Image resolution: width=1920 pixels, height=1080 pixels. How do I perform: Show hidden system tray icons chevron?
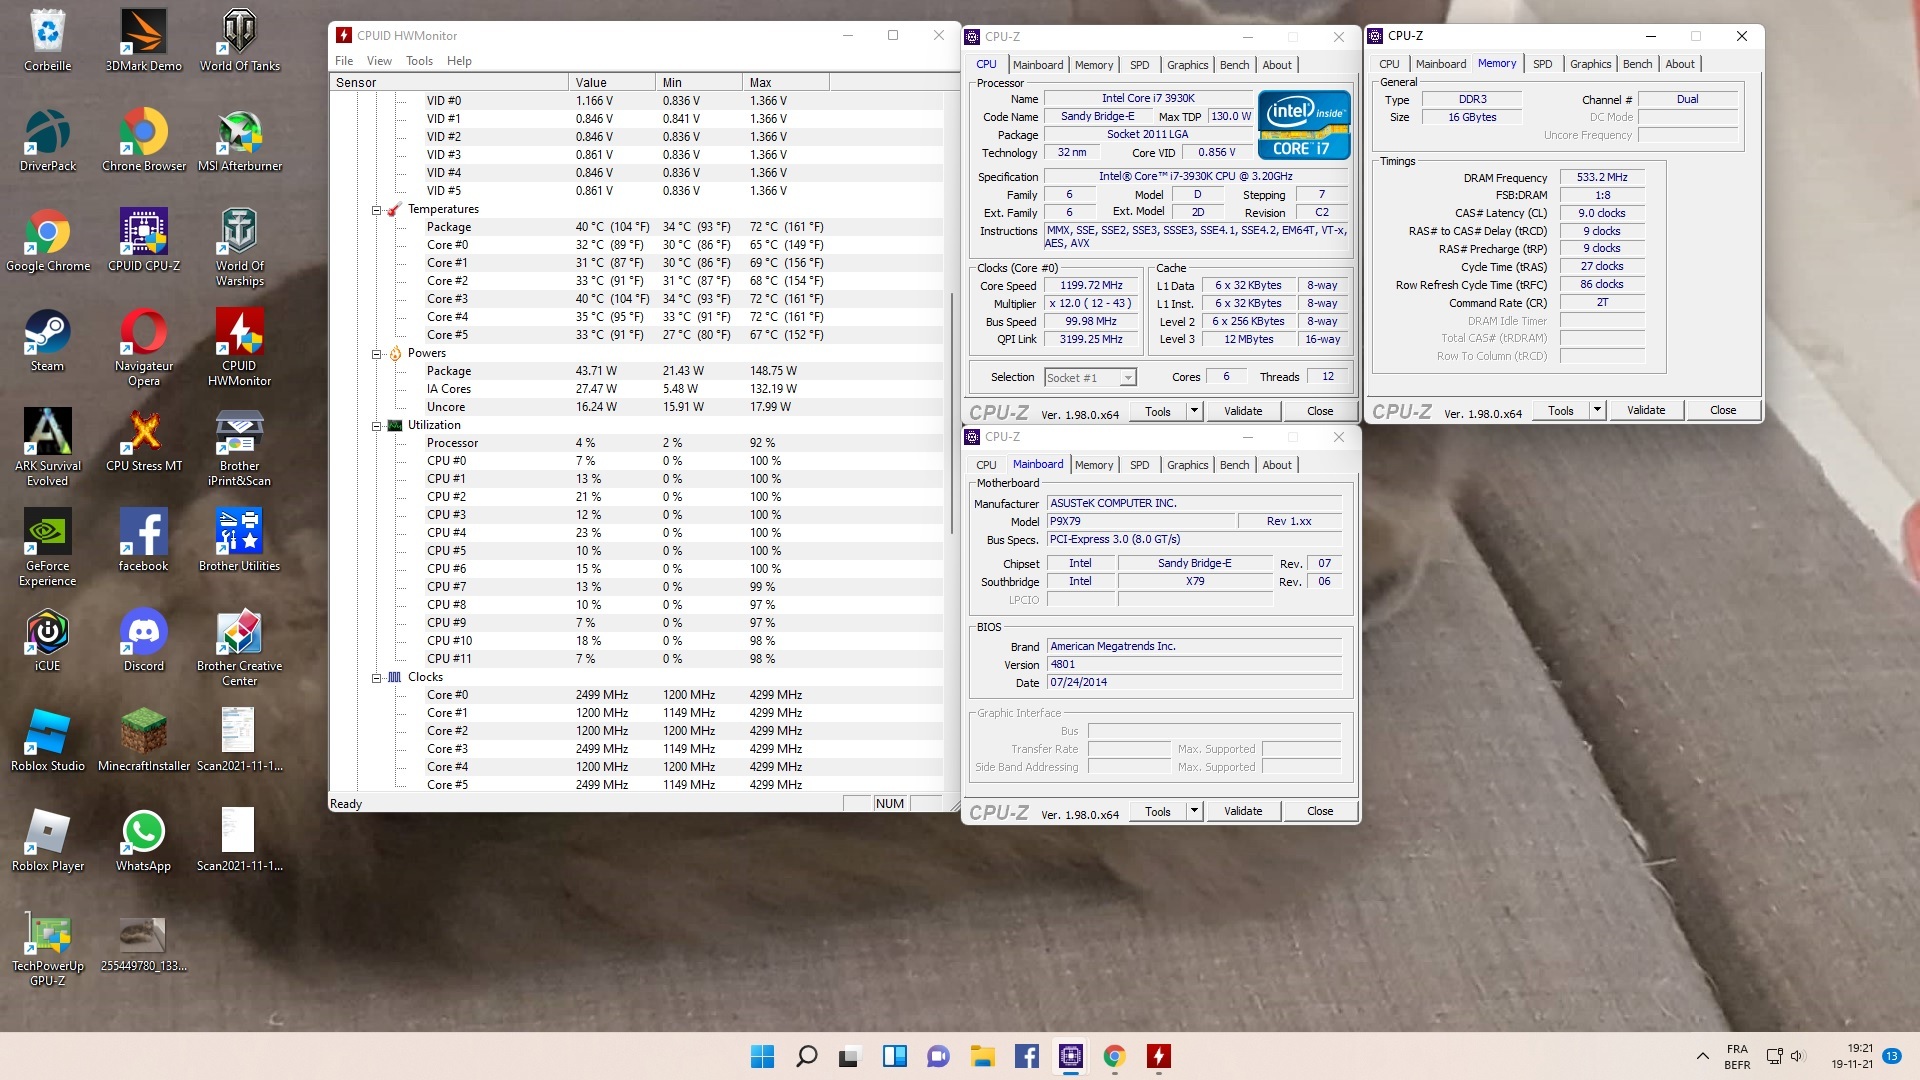[x=1702, y=1056]
